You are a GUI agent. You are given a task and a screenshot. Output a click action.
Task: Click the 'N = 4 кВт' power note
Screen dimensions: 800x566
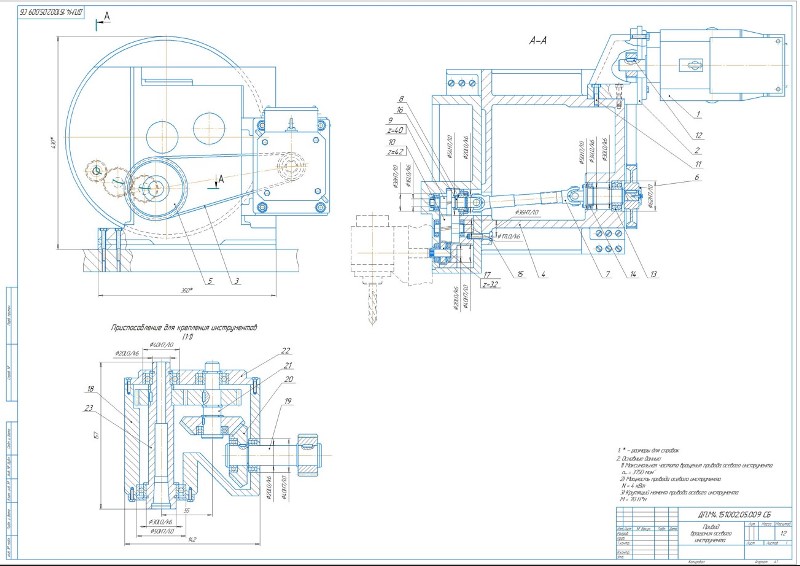pos(633,486)
